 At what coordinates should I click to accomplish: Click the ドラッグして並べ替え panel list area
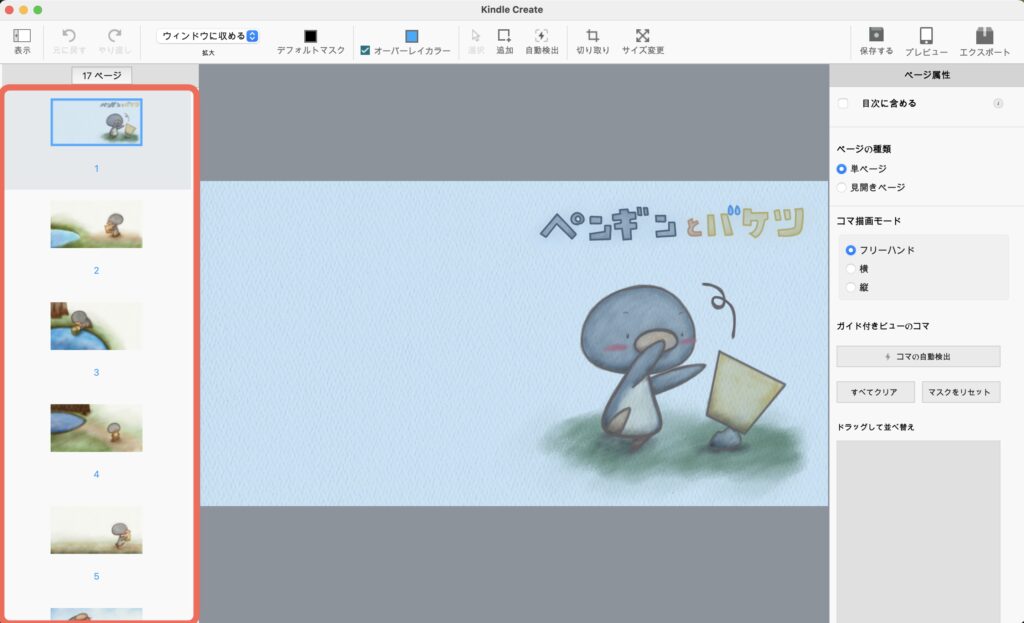[x=918, y=531]
